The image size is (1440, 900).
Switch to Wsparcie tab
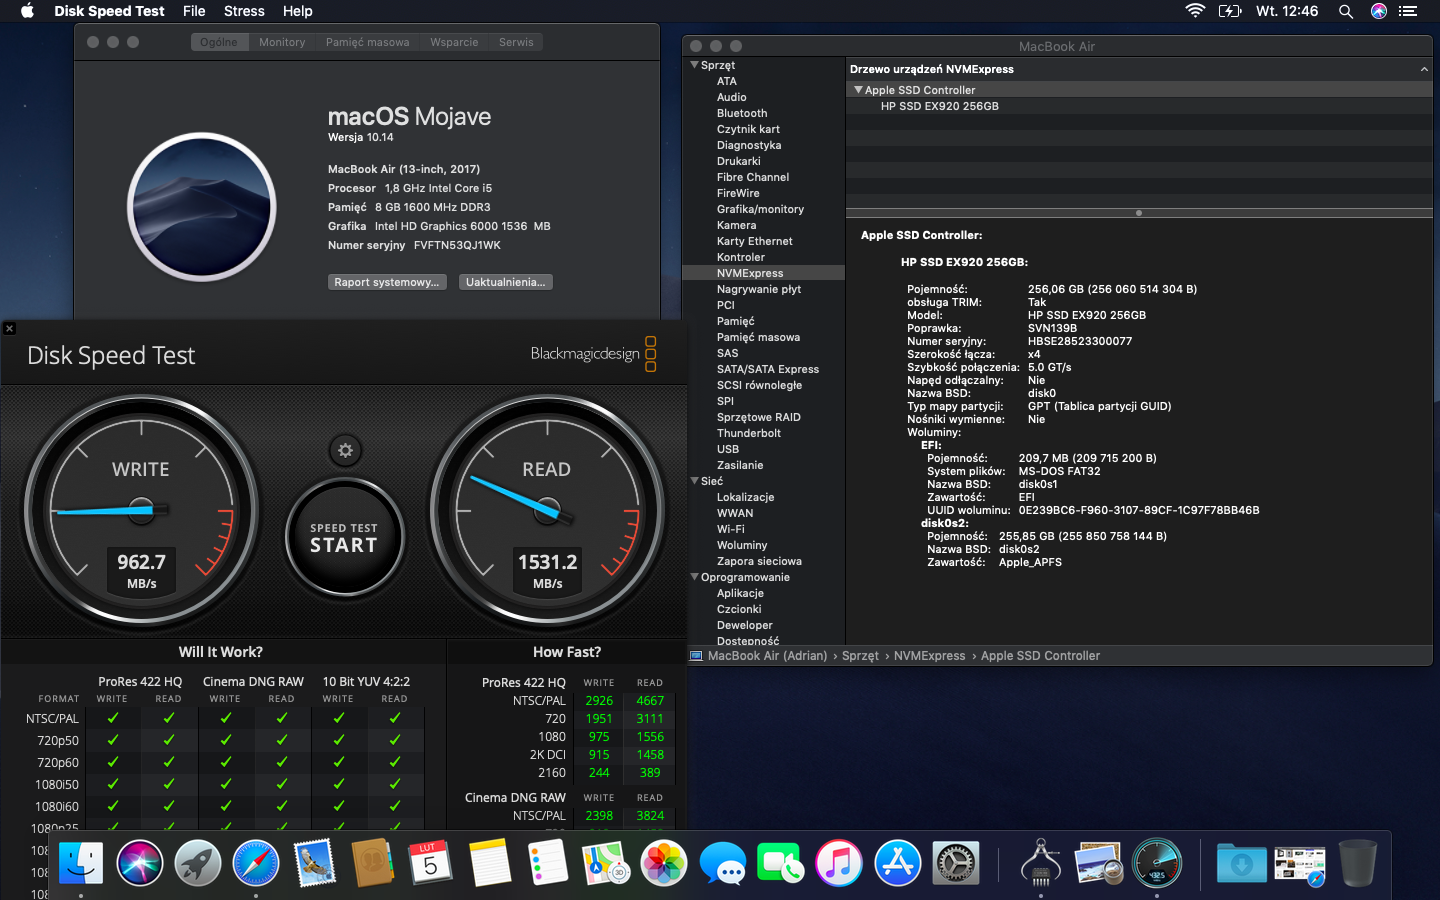tap(454, 42)
